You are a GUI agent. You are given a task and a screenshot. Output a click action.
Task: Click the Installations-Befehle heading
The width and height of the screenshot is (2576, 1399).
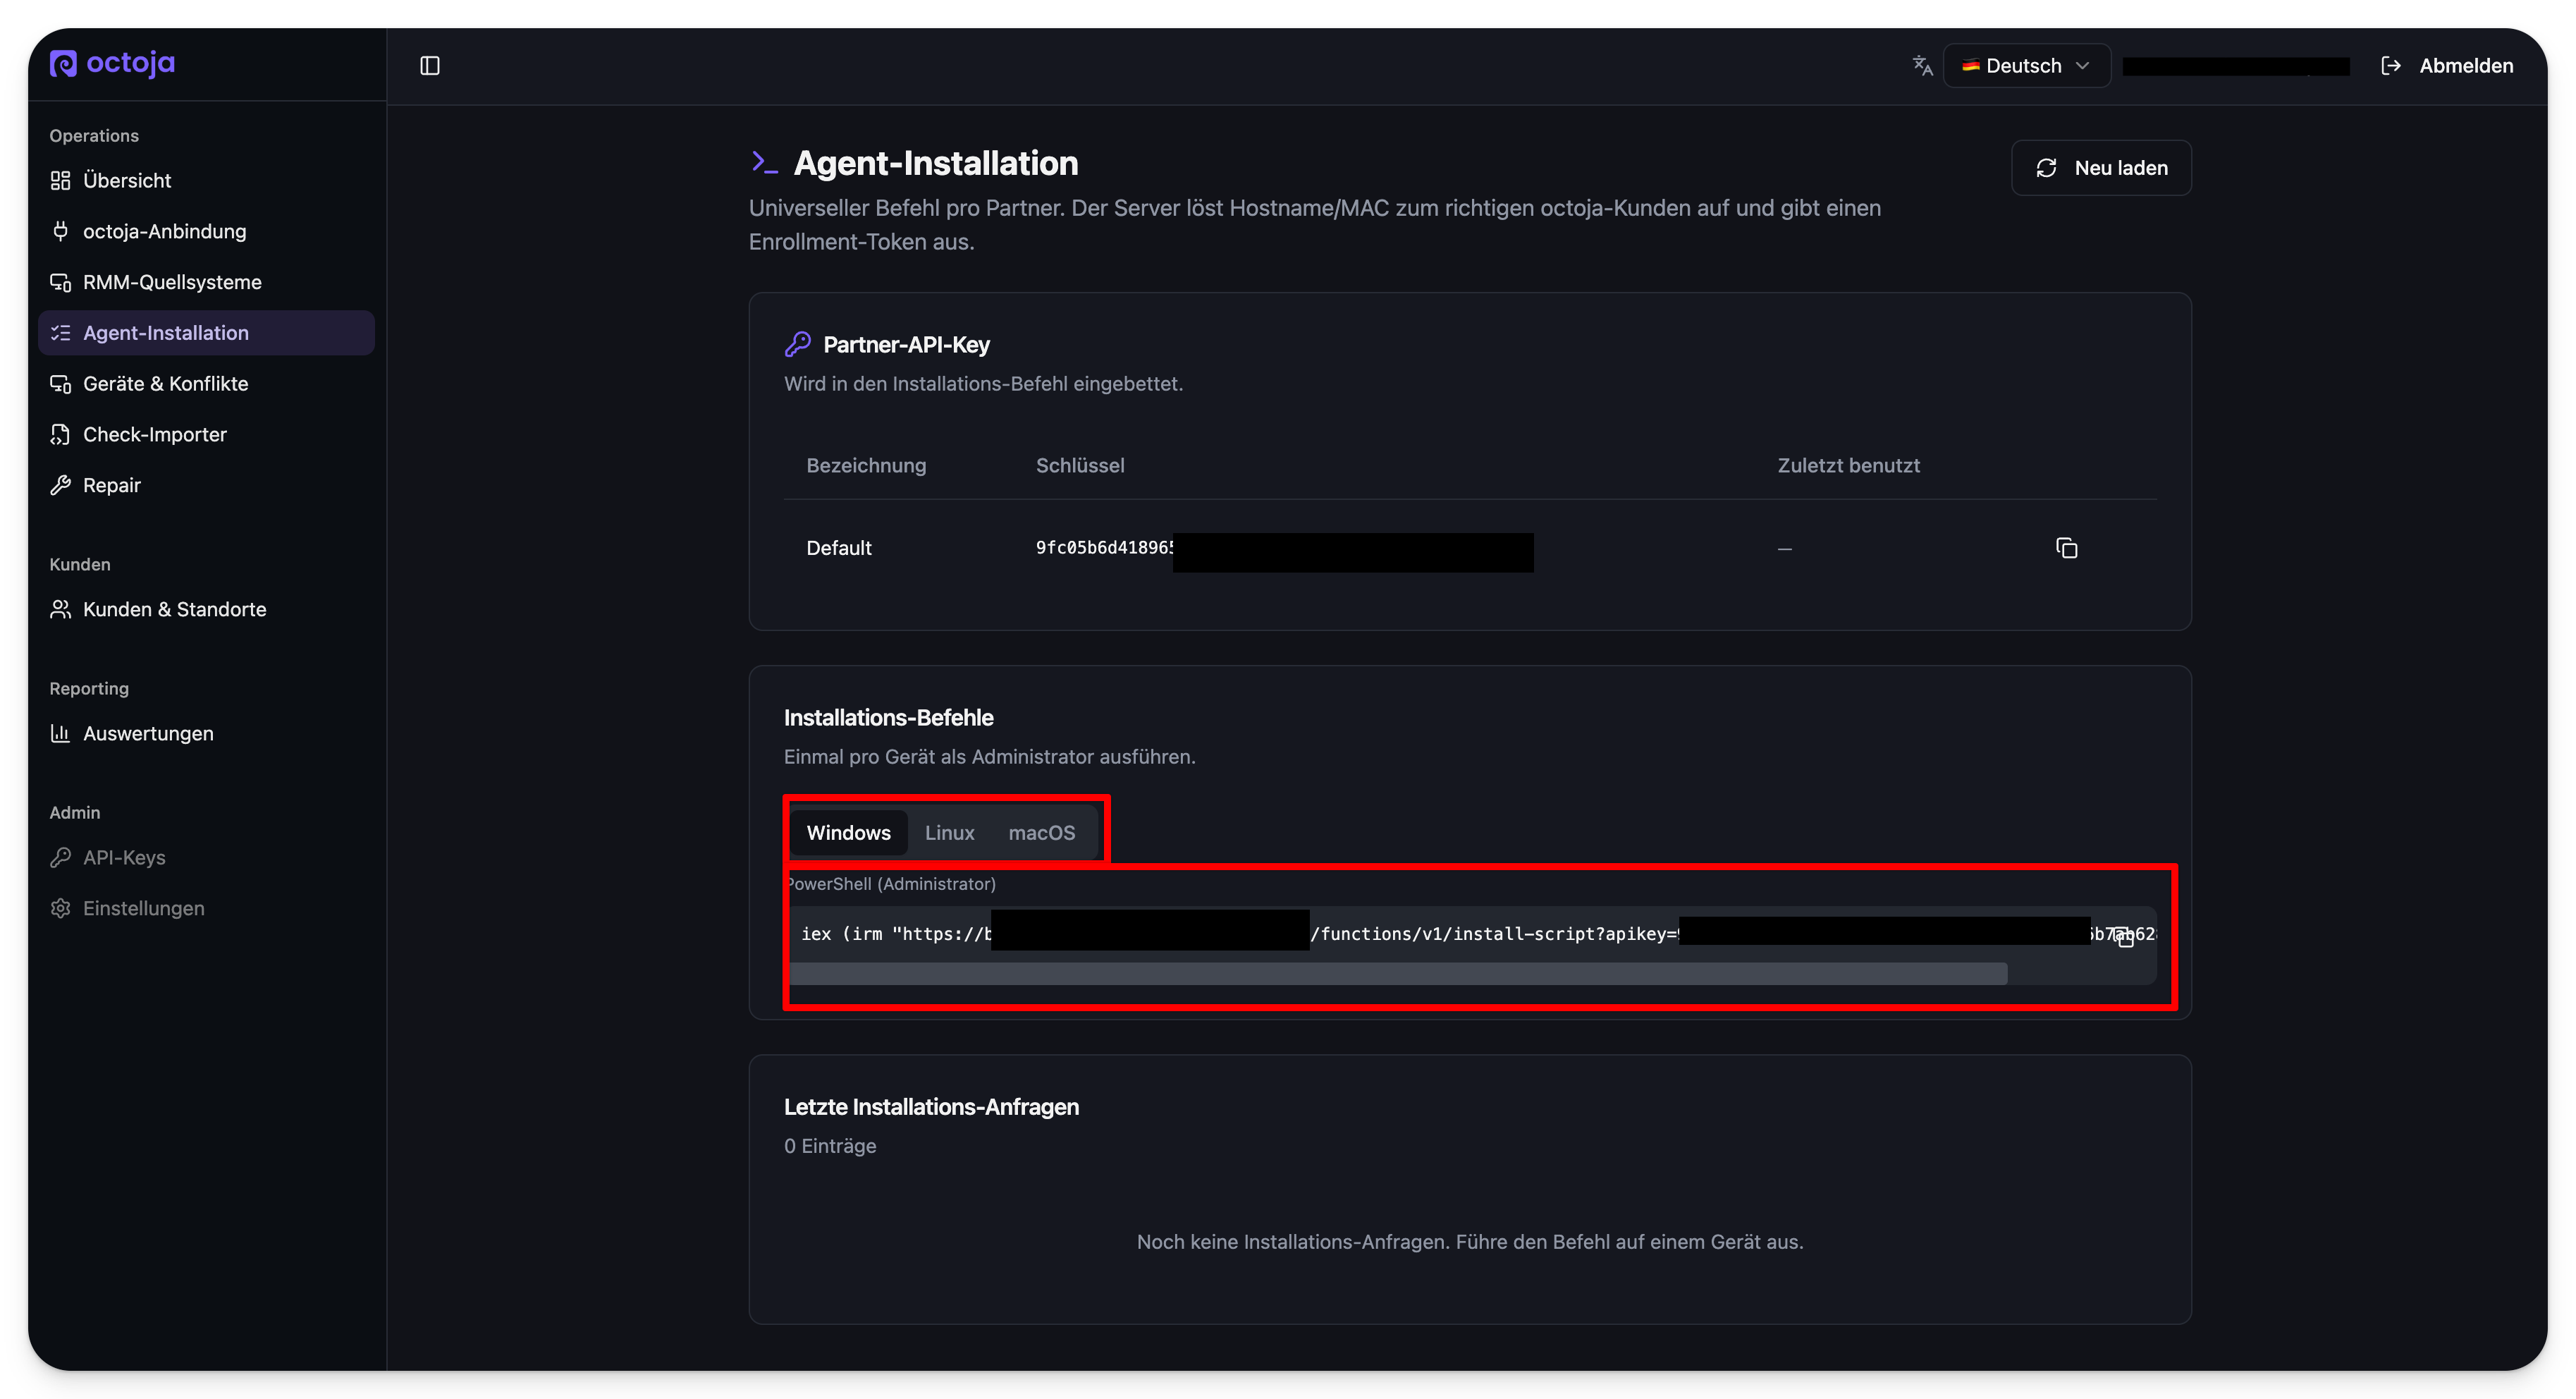click(x=888, y=718)
